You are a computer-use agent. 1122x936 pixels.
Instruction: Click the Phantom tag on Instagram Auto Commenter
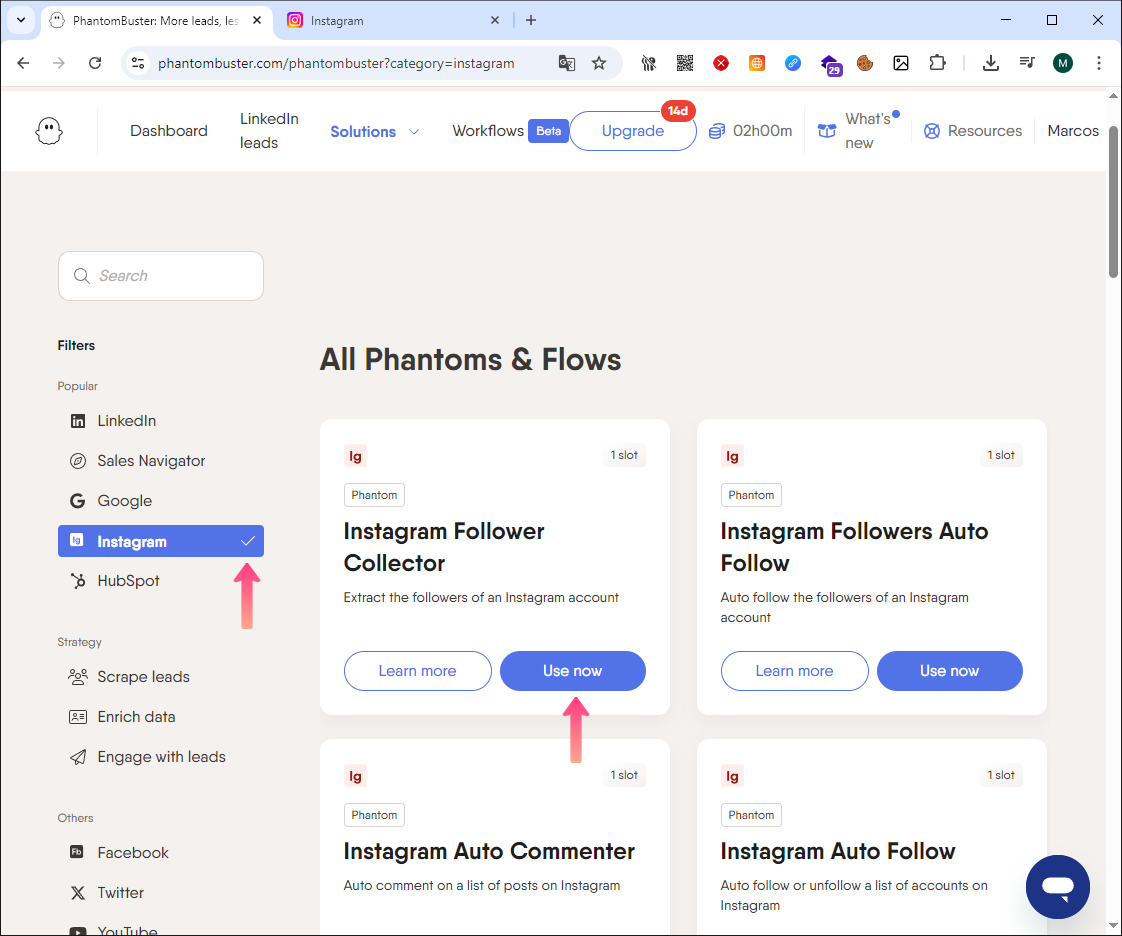coord(374,815)
